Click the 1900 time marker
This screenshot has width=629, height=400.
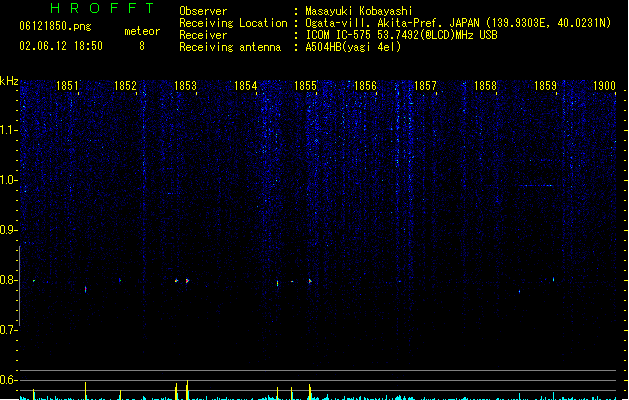(x=604, y=86)
